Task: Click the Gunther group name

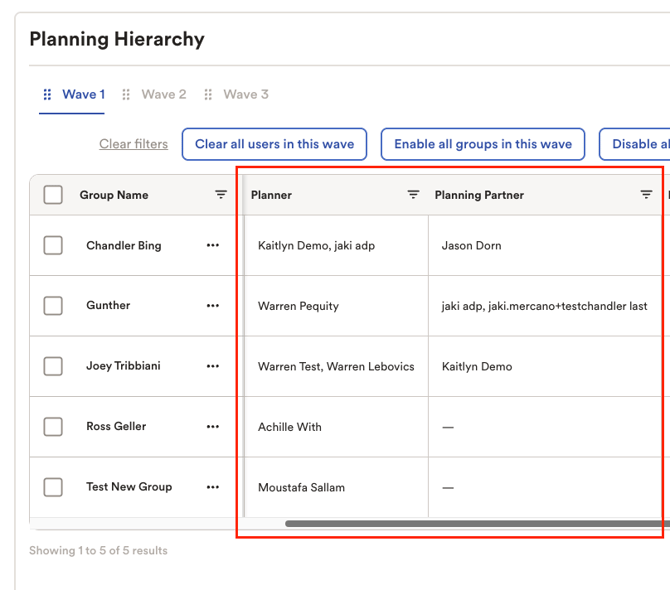Action: tap(108, 305)
